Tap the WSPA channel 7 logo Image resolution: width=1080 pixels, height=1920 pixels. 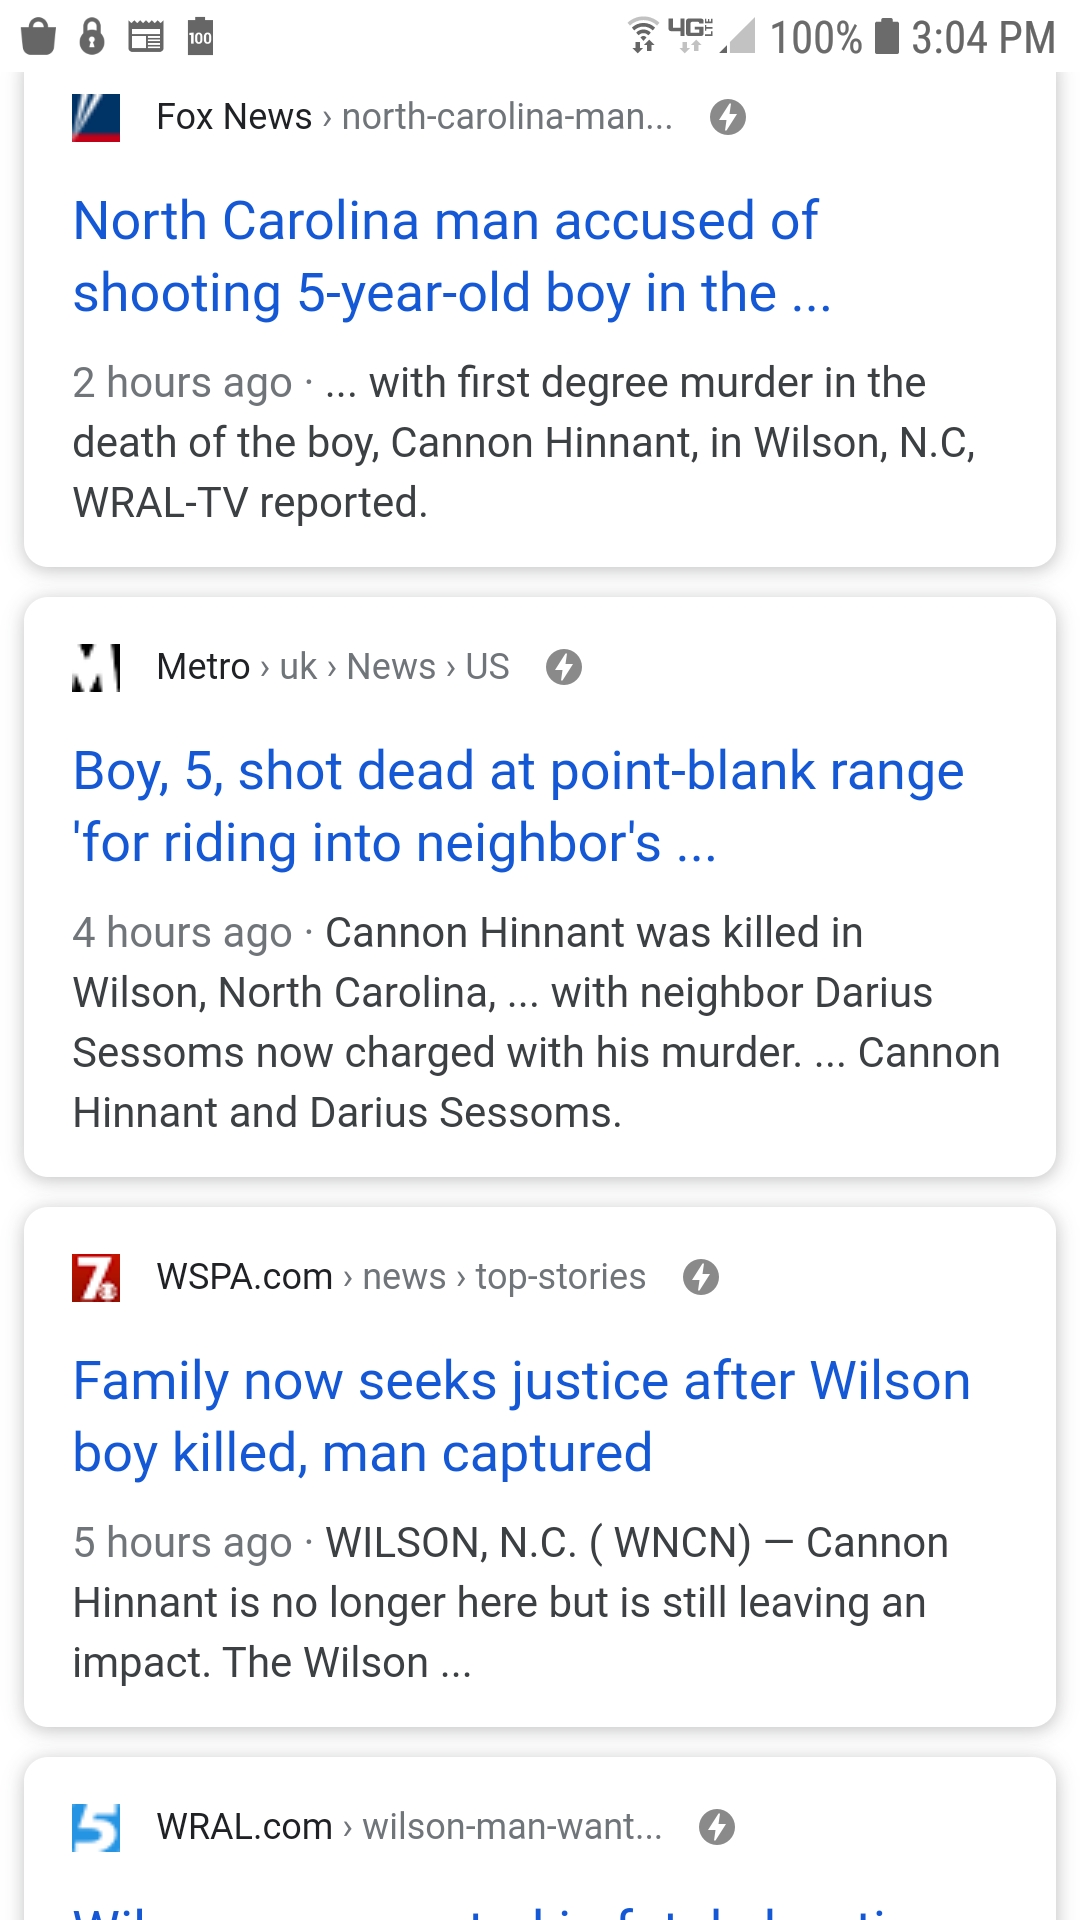coord(96,1277)
